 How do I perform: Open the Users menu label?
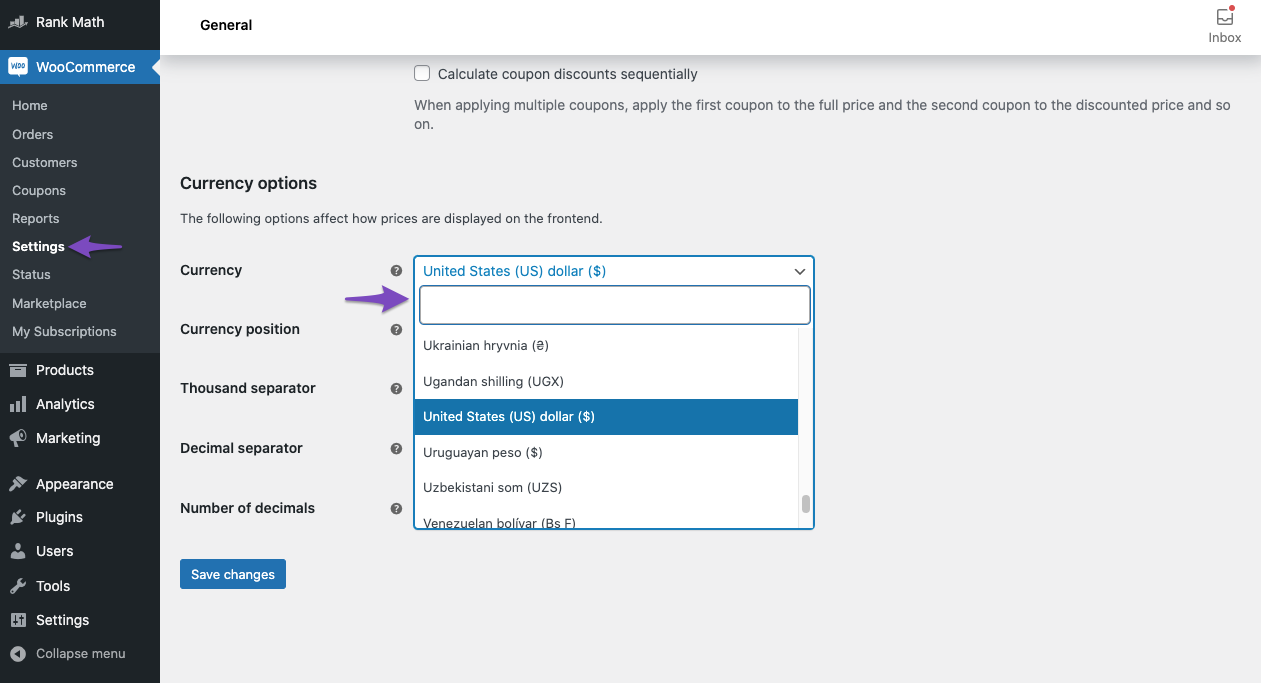pos(55,551)
